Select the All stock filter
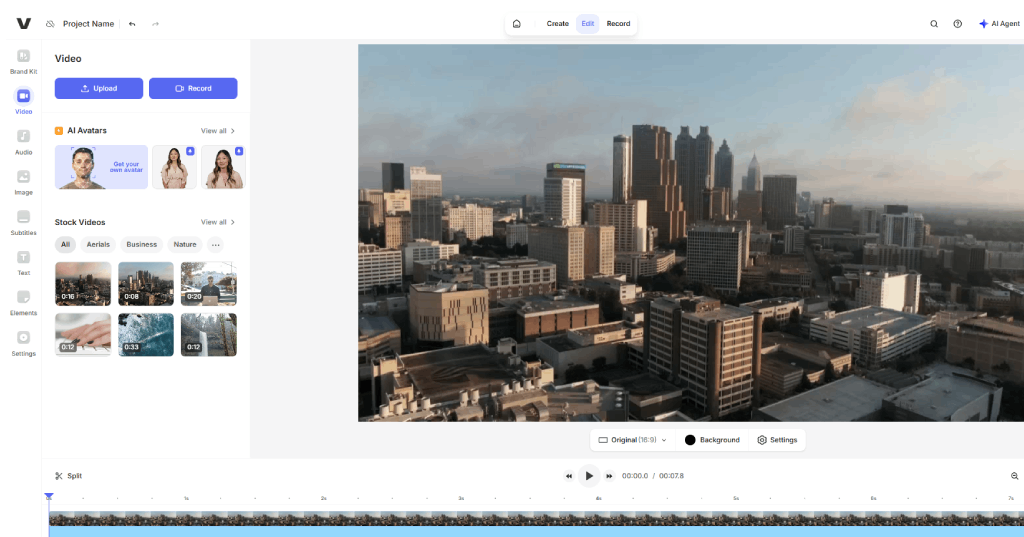 pos(65,244)
